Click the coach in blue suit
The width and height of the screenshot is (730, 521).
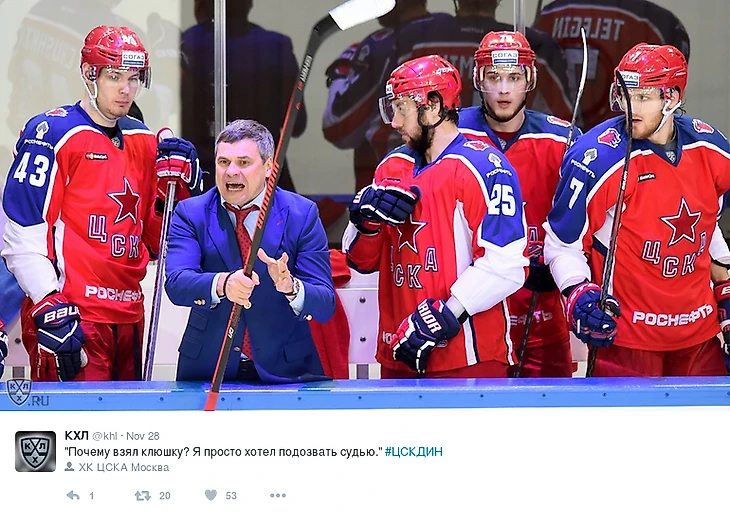coord(249,251)
